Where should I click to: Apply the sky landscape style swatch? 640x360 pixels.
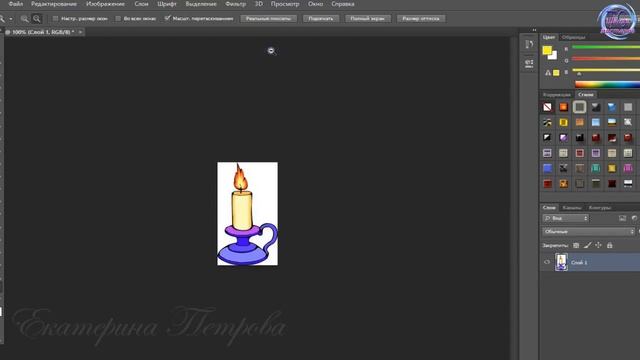(x=611, y=122)
